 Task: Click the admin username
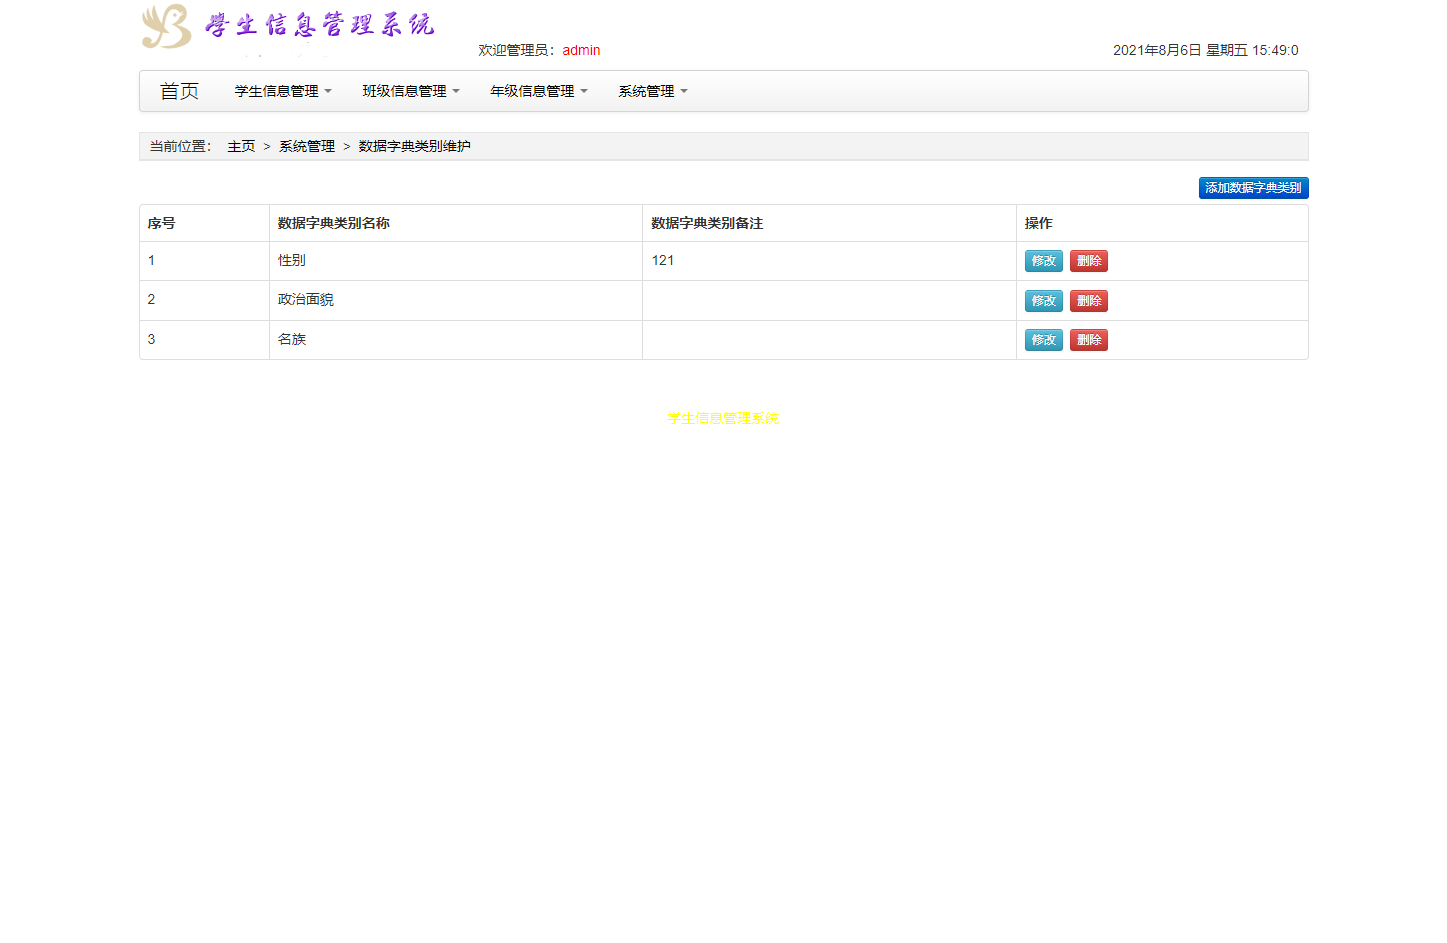point(581,50)
